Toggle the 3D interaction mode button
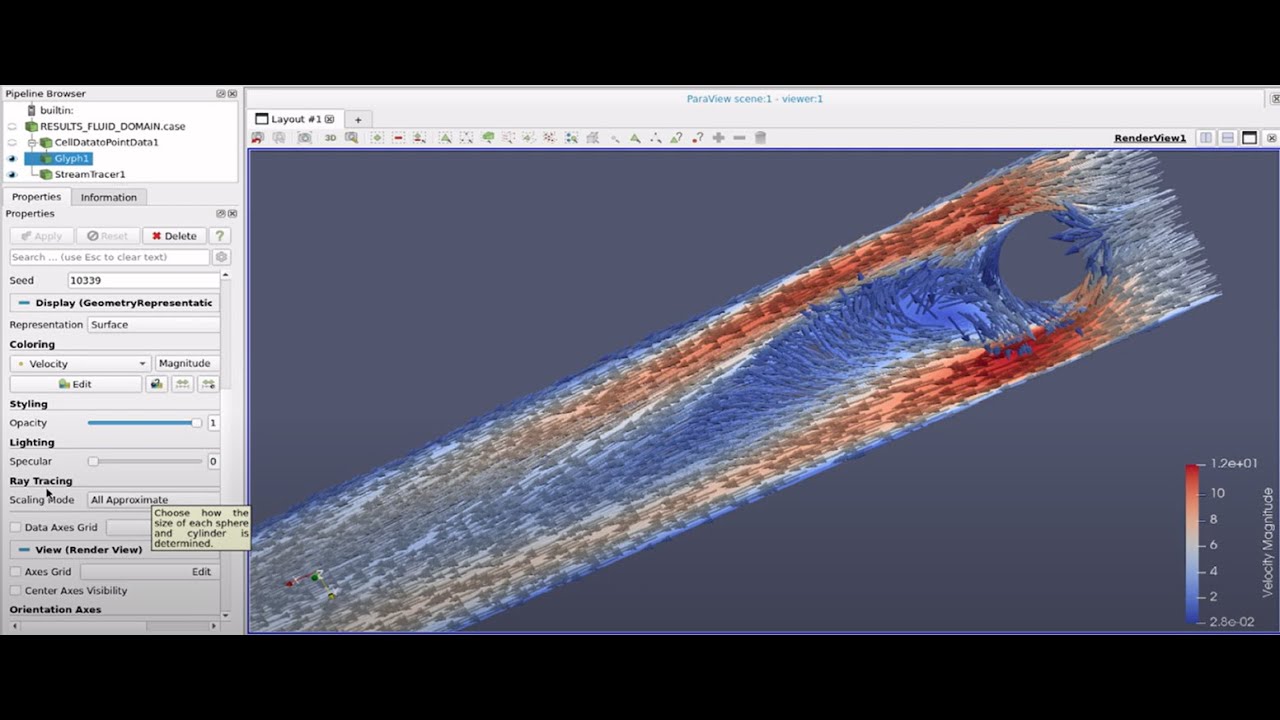 coord(330,138)
